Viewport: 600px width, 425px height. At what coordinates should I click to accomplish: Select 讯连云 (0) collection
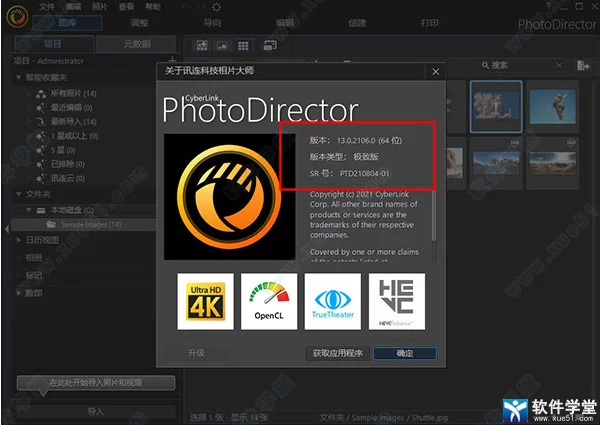pos(68,178)
